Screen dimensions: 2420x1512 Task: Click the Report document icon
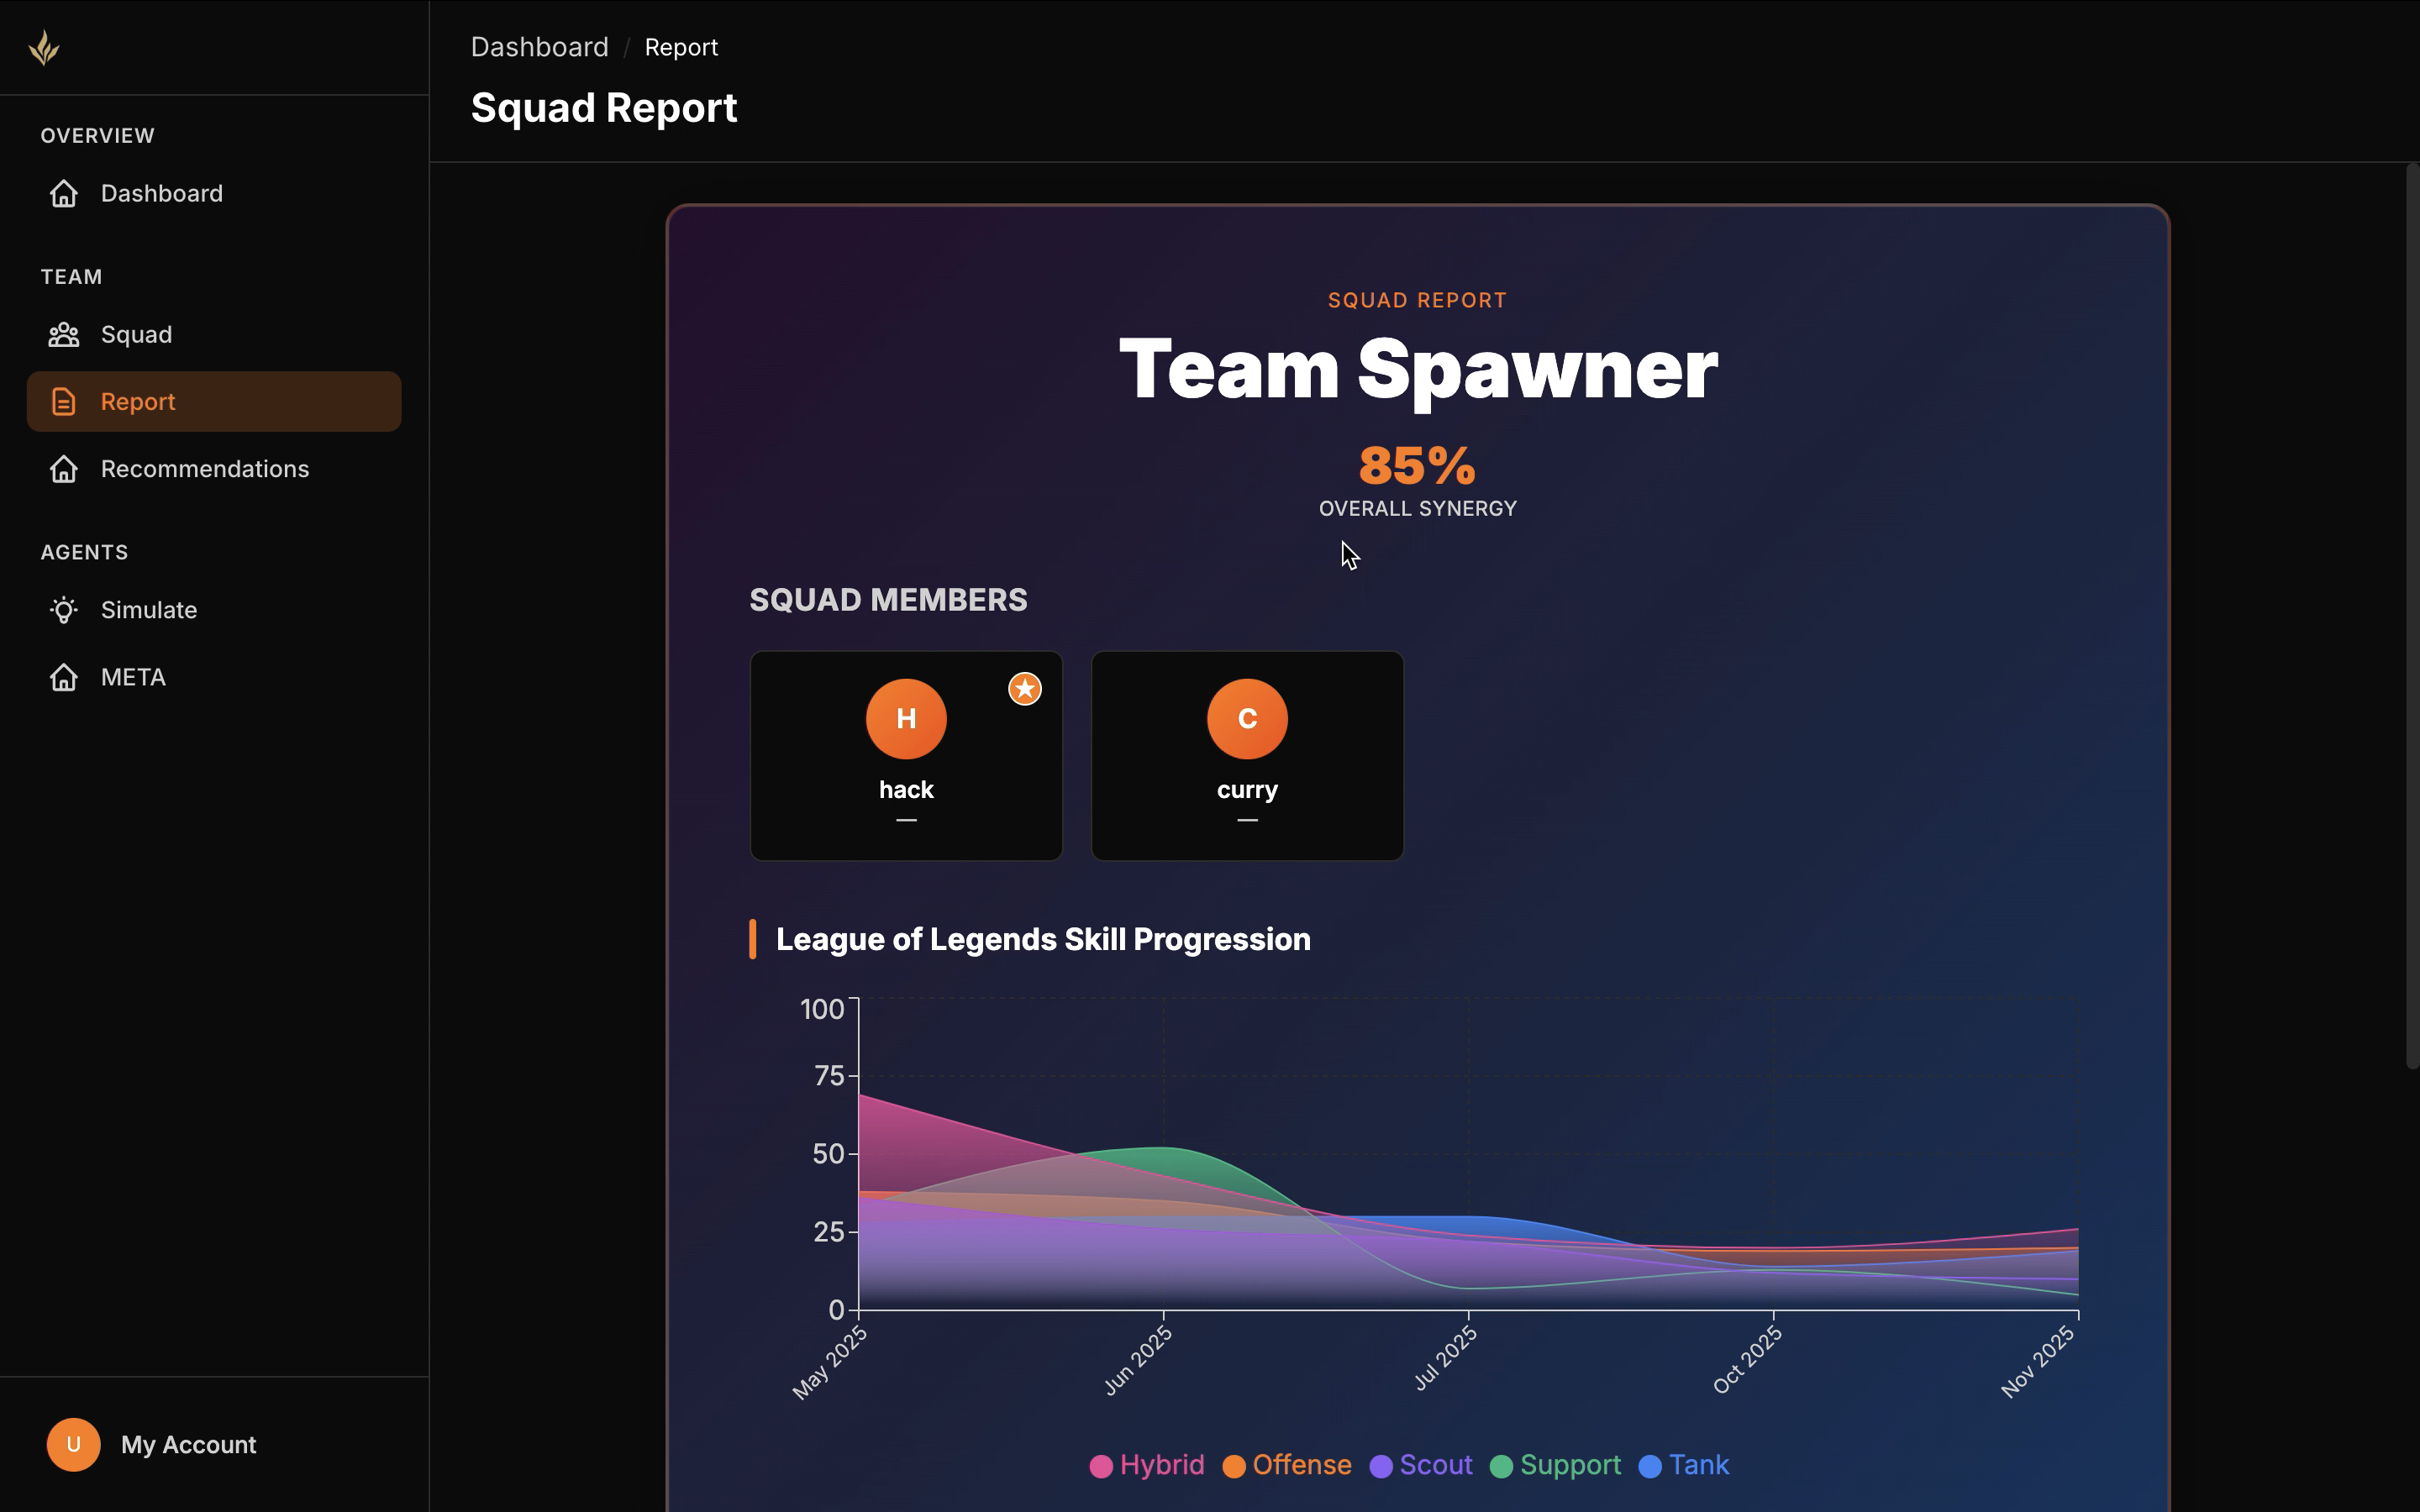[x=64, y=402]
